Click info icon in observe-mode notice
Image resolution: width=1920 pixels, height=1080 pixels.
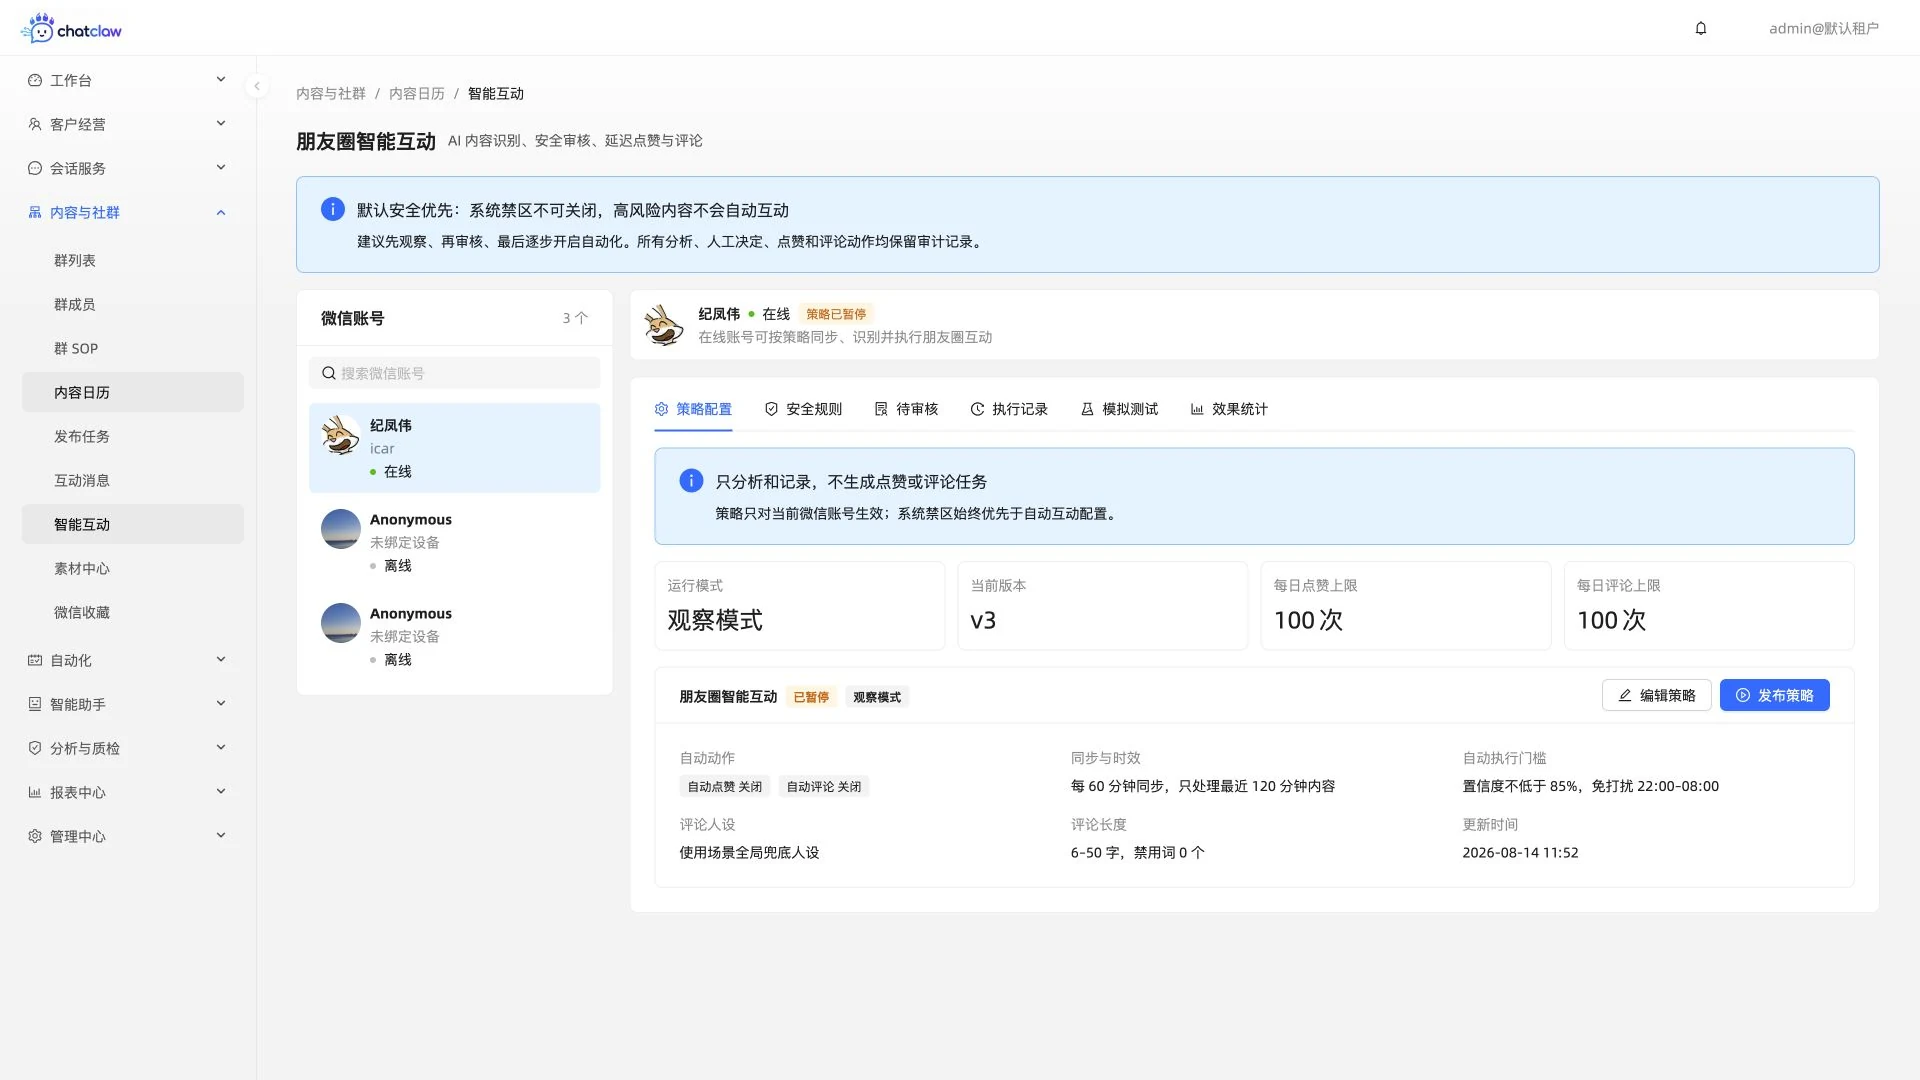tap(691, 481)
